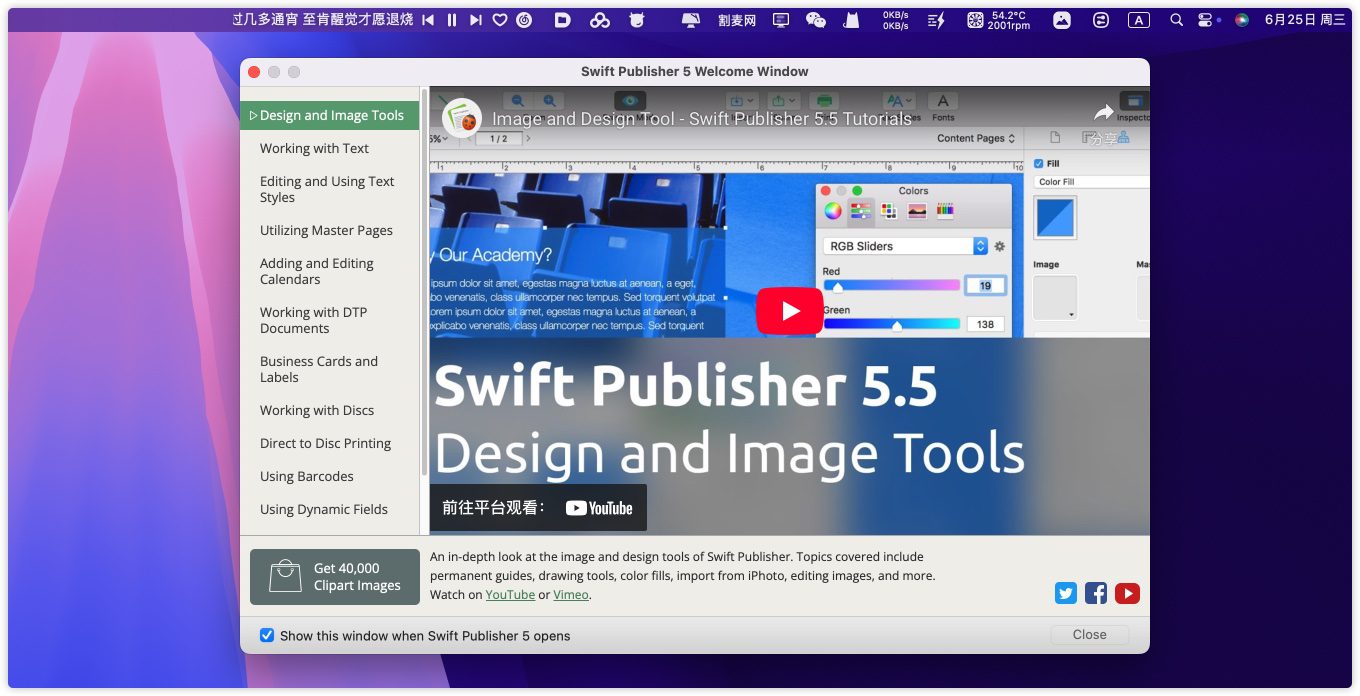Open the picture app menu bar icon
Screen dimensions: 1360x696
pos(1062,20)
